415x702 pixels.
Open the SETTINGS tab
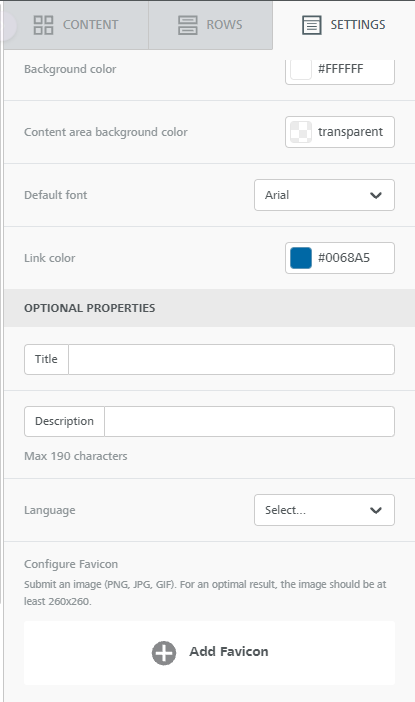tap(344, 25)
